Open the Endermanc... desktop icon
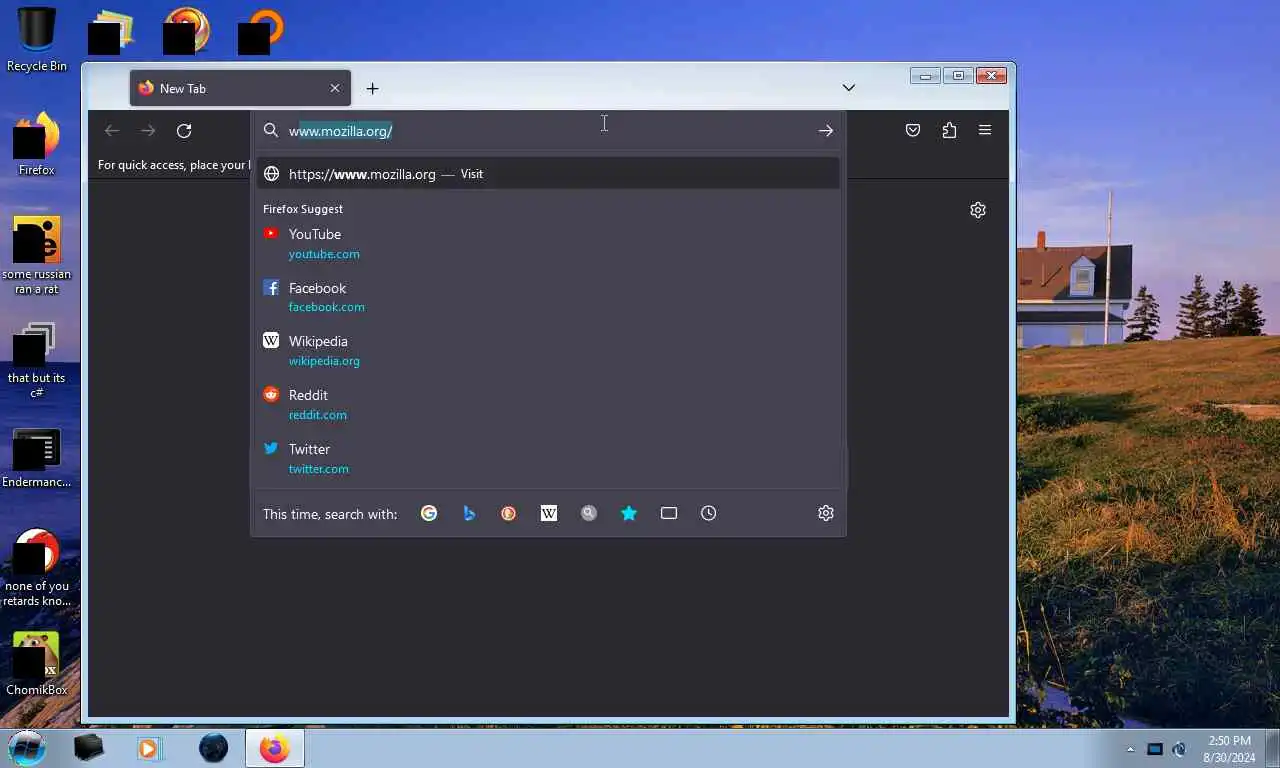Screen dimensions: 1280x768 (37, 459)
